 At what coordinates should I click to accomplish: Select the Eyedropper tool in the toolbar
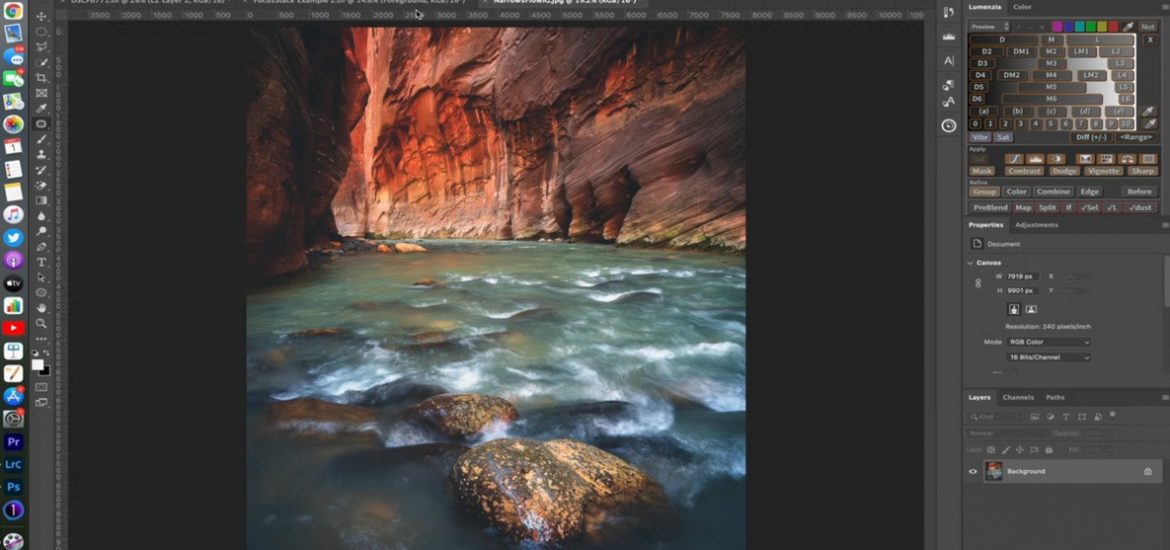coord(41,108)
